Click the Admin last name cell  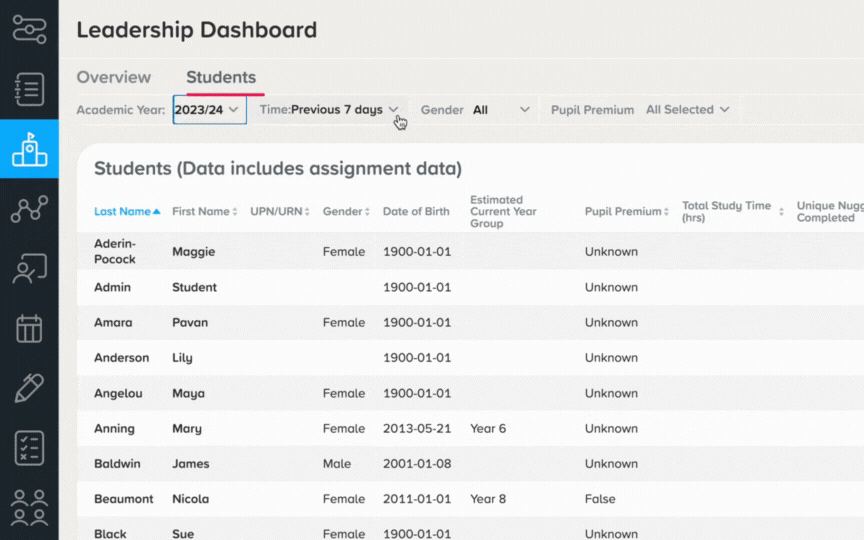point(112,287)
